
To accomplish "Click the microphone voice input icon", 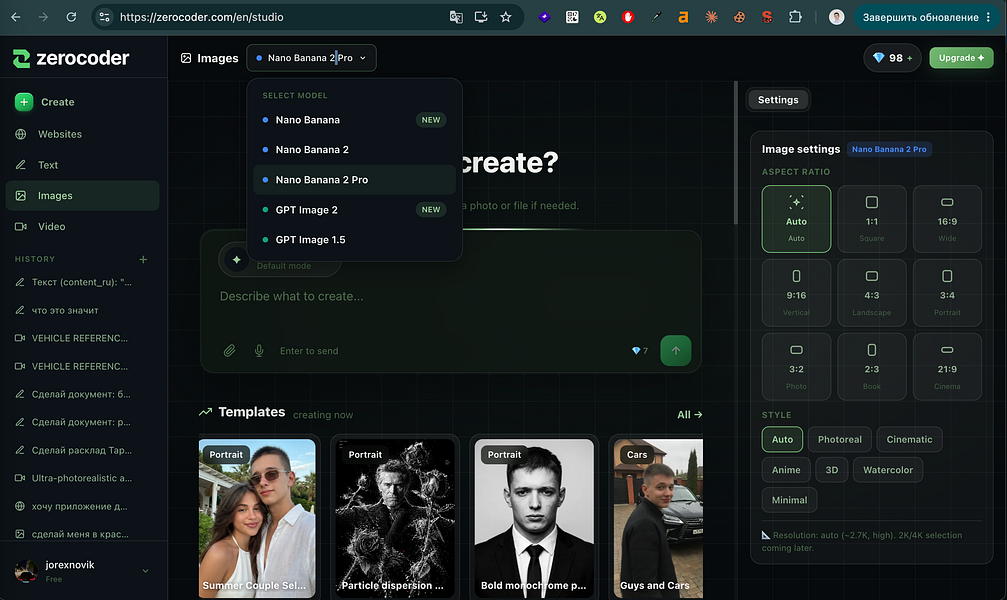I will (259, 351).
